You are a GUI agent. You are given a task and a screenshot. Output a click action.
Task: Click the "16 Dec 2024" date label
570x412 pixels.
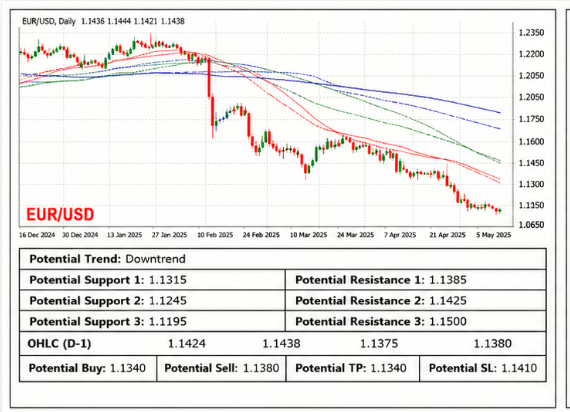37,235
